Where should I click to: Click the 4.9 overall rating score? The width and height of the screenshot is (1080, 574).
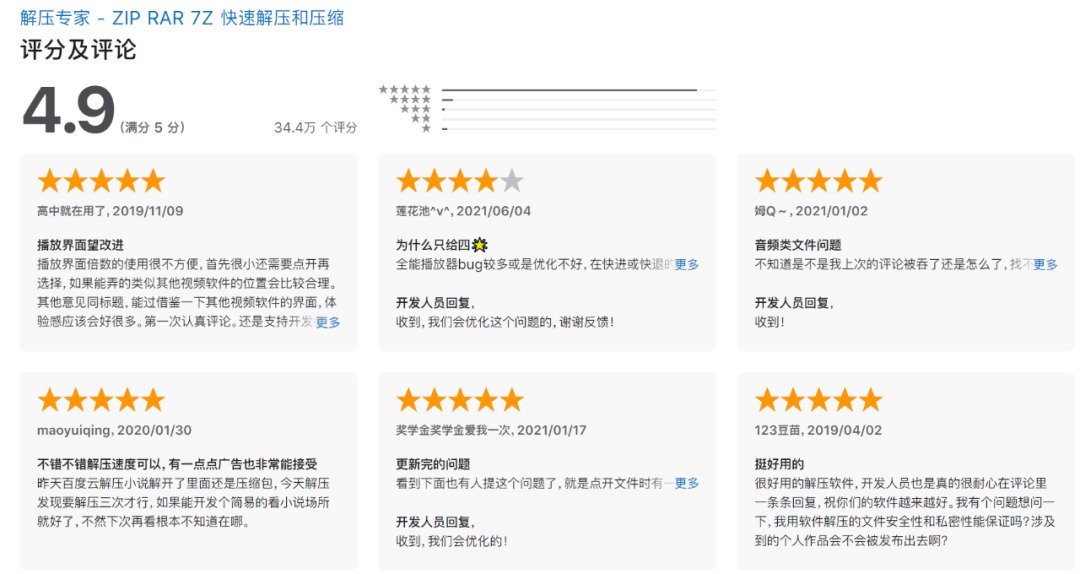pos(68,110)
